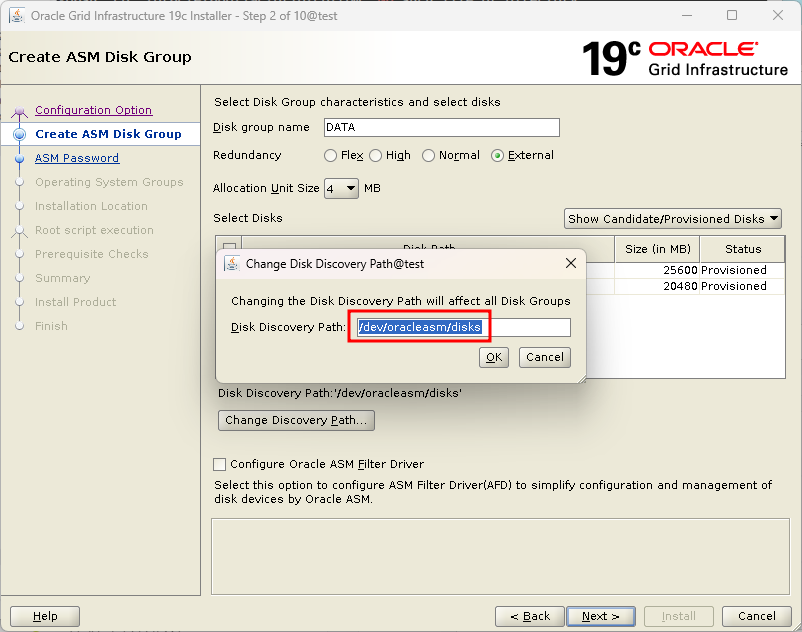Click the Java installer icon in the title bar

click(17, 16)
